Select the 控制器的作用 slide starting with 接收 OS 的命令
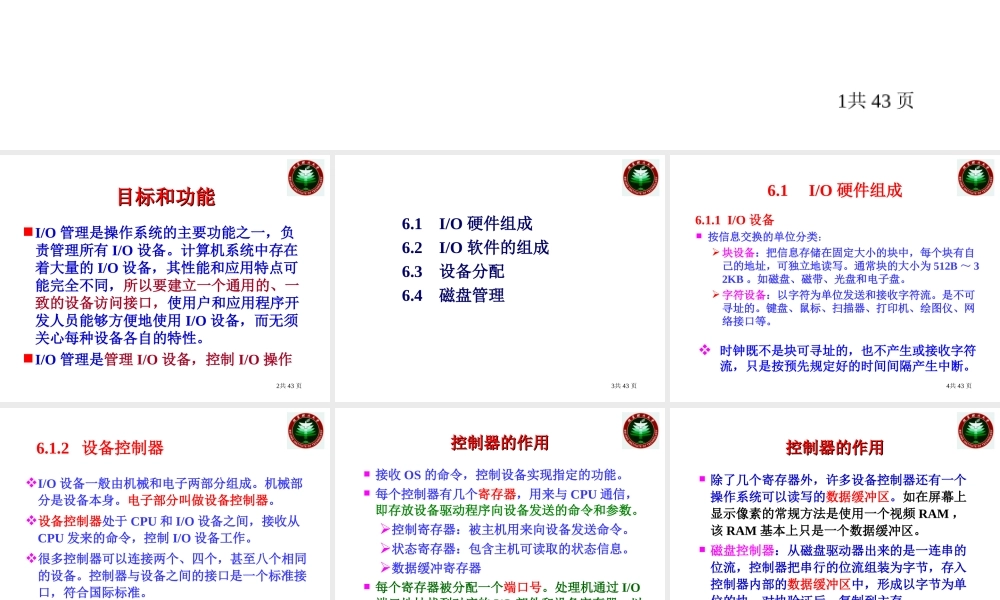This screenshot has width=1000, height=600. coord(499,504)
